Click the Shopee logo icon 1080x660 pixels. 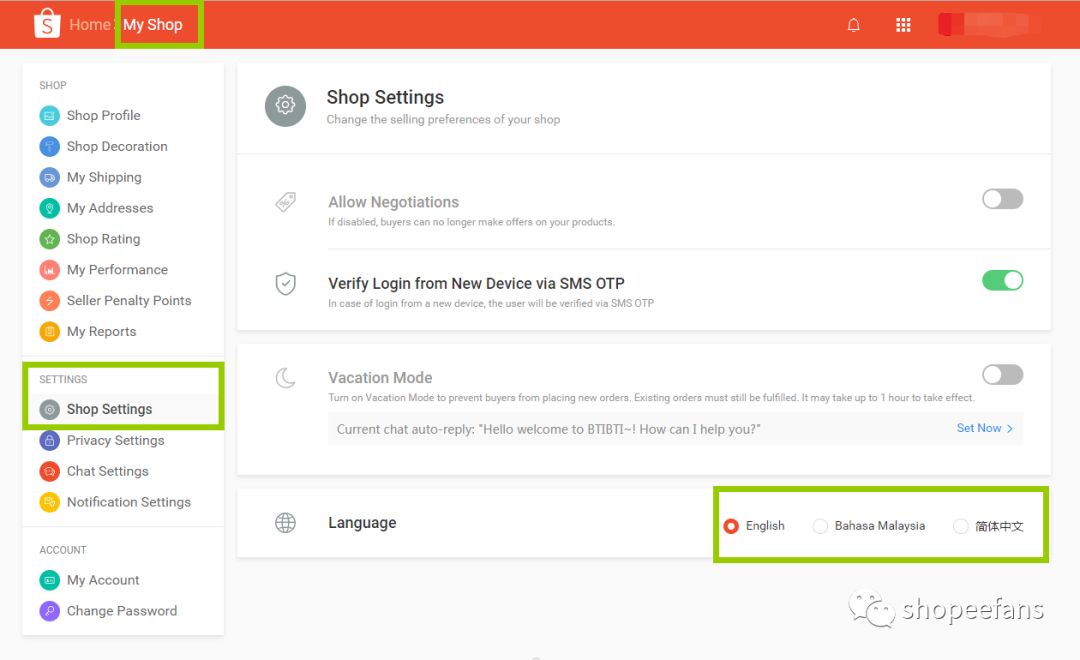(x=47, y=24)
